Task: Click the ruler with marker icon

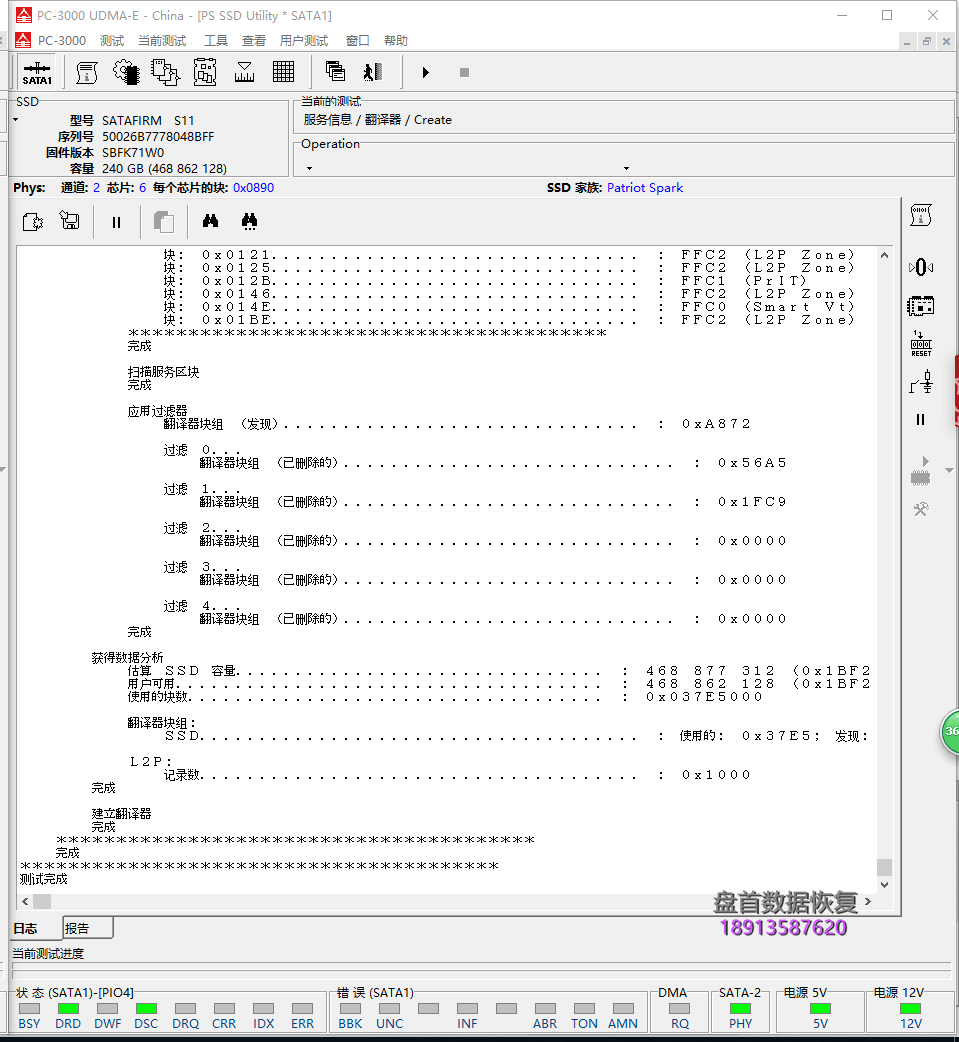Action: pyautogui.click(x=244, y=72)
